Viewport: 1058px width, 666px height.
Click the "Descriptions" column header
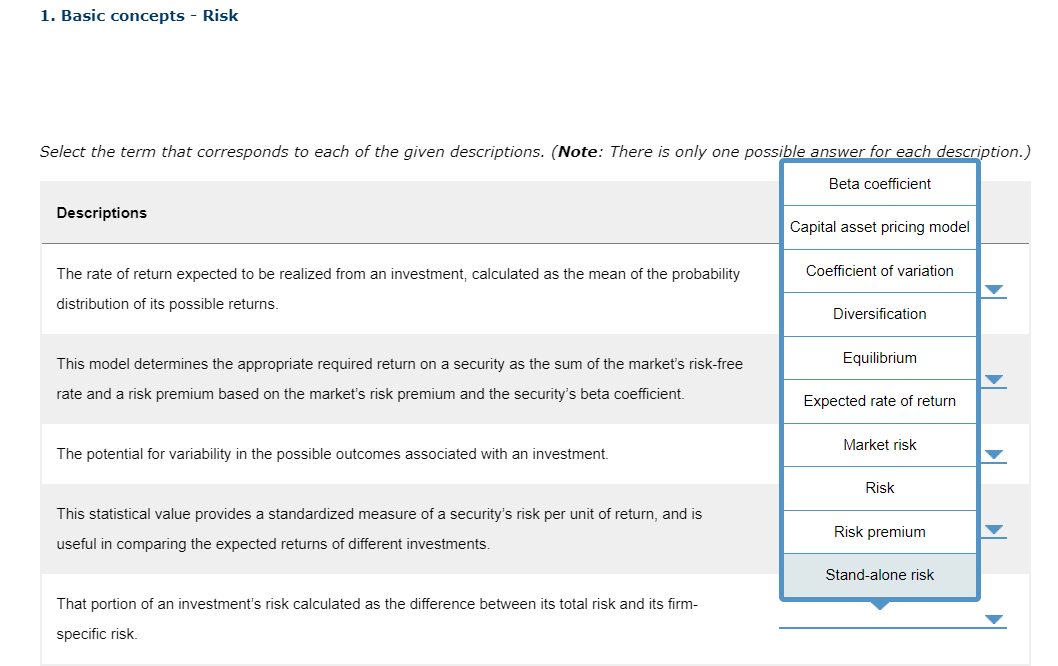coord(101,212)
